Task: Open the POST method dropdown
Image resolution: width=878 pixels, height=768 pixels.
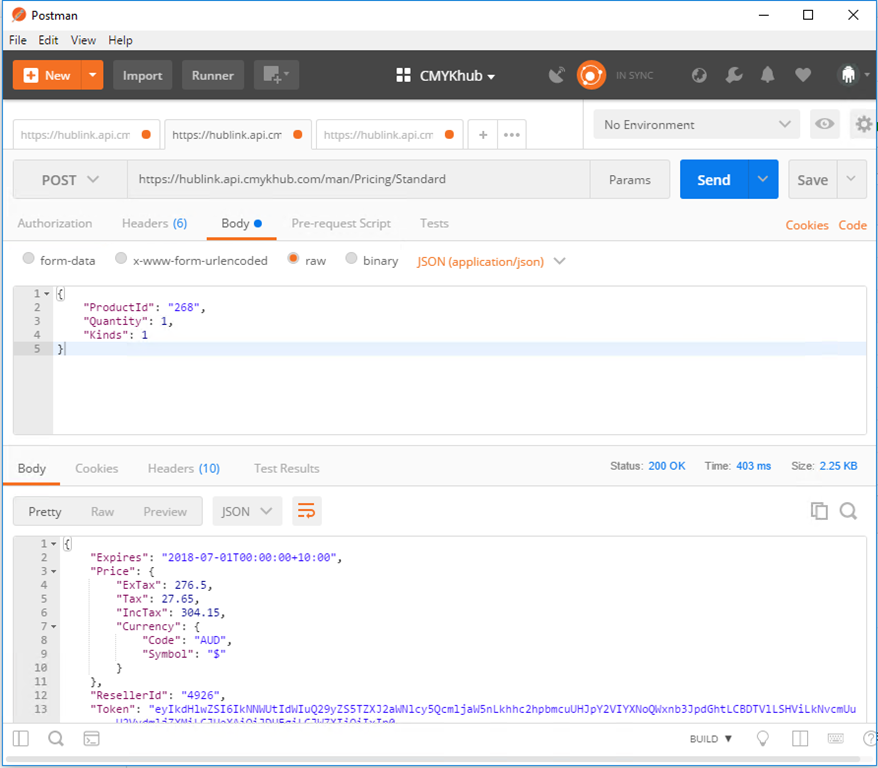Action: pyautogui.click(x=70, y=180)
